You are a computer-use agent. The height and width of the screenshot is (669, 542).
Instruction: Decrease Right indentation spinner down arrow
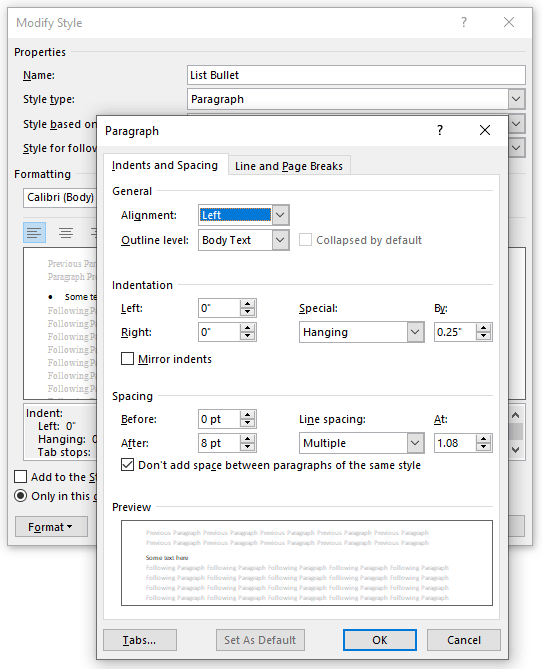pos(247,336)
